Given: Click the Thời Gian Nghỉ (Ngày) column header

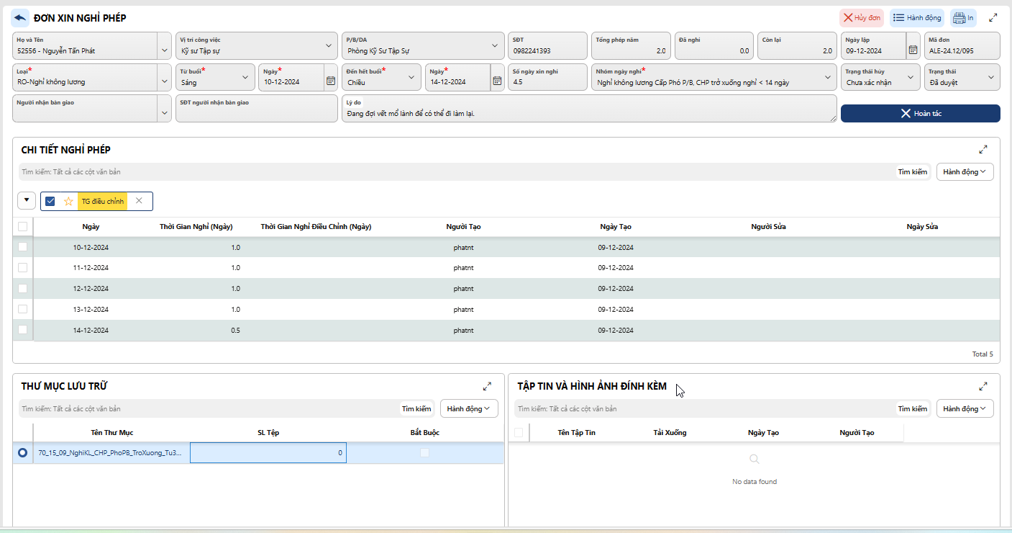Looking at the screenshot, I should coord(196,226).
